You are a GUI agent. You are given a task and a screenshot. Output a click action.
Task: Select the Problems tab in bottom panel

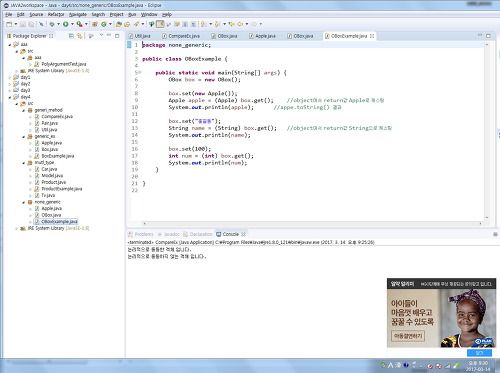[141, 234]
